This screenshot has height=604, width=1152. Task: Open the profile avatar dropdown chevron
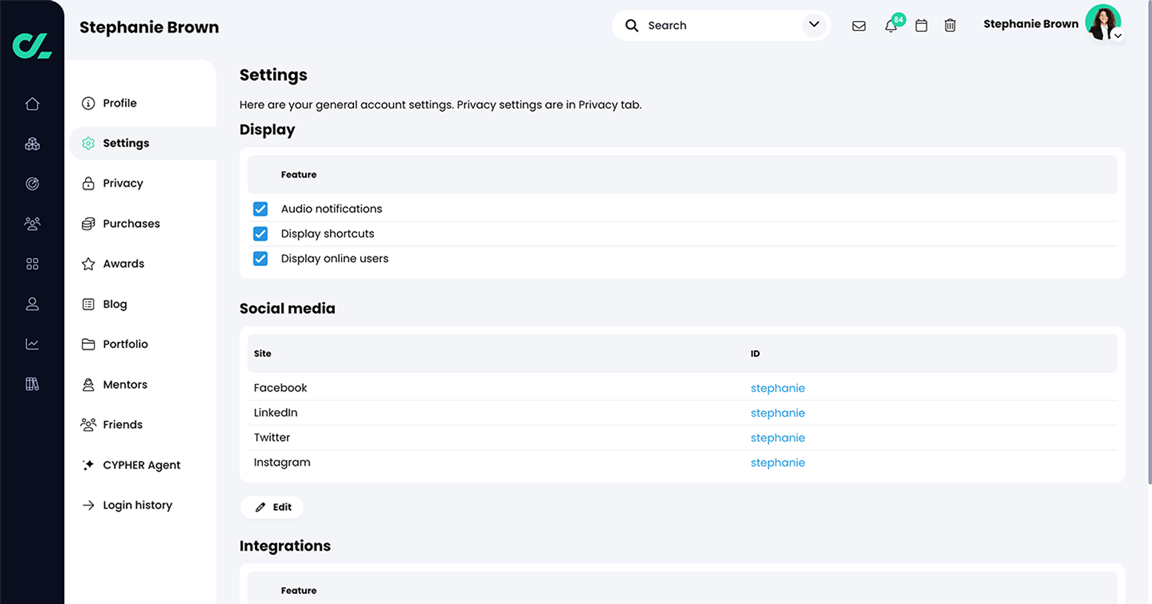1117,34
